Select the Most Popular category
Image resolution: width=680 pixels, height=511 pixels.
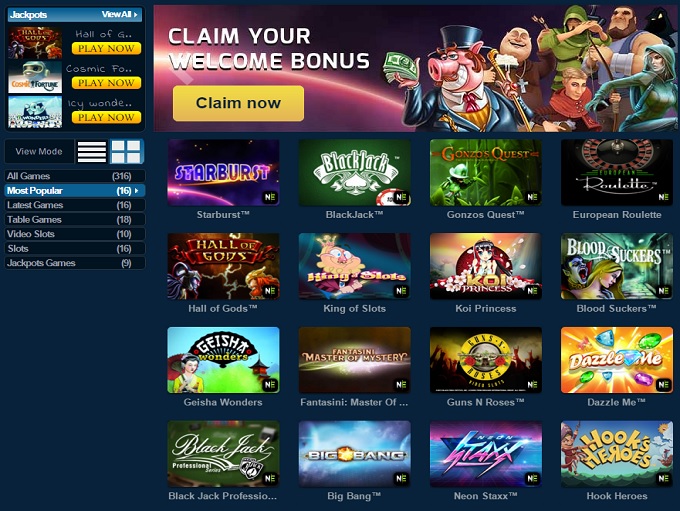[75, 191]
